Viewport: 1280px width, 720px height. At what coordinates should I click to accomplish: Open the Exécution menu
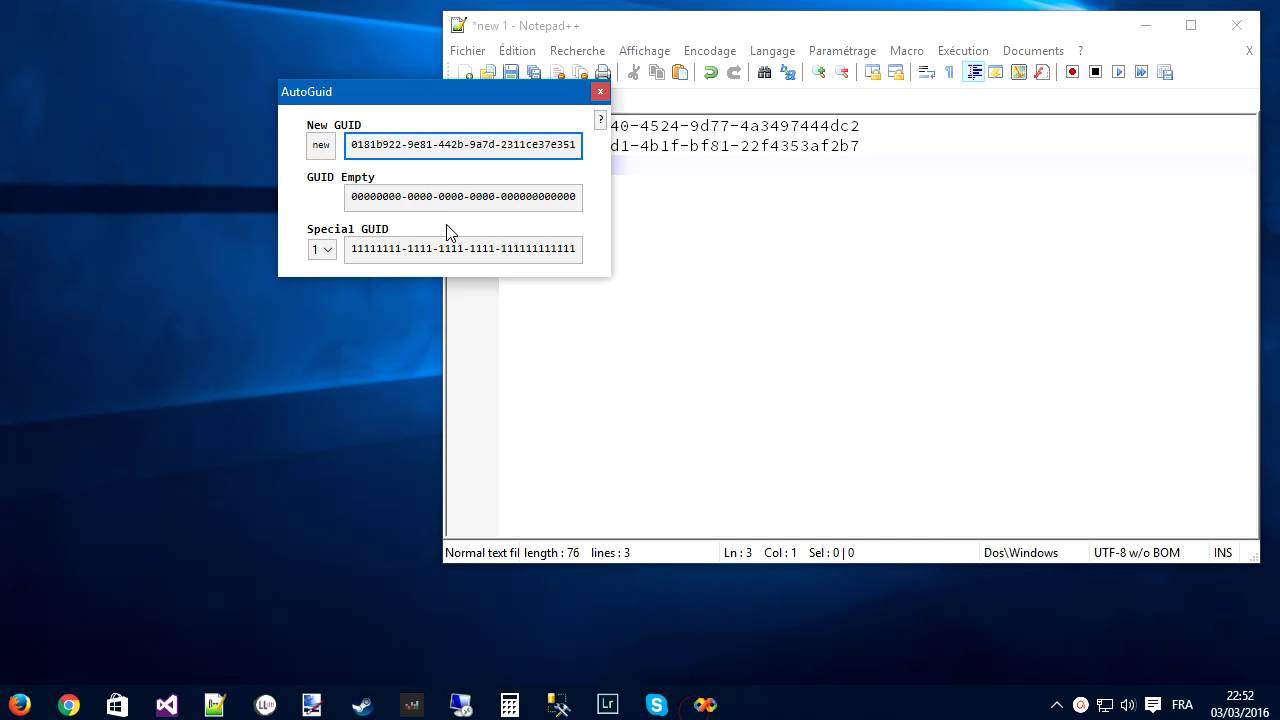963,51
